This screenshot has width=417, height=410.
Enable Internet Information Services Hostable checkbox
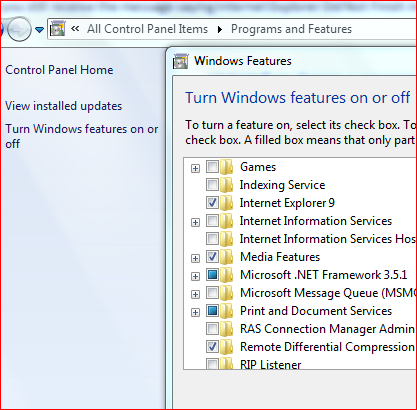pyautogui.click(x=212, y=238)
